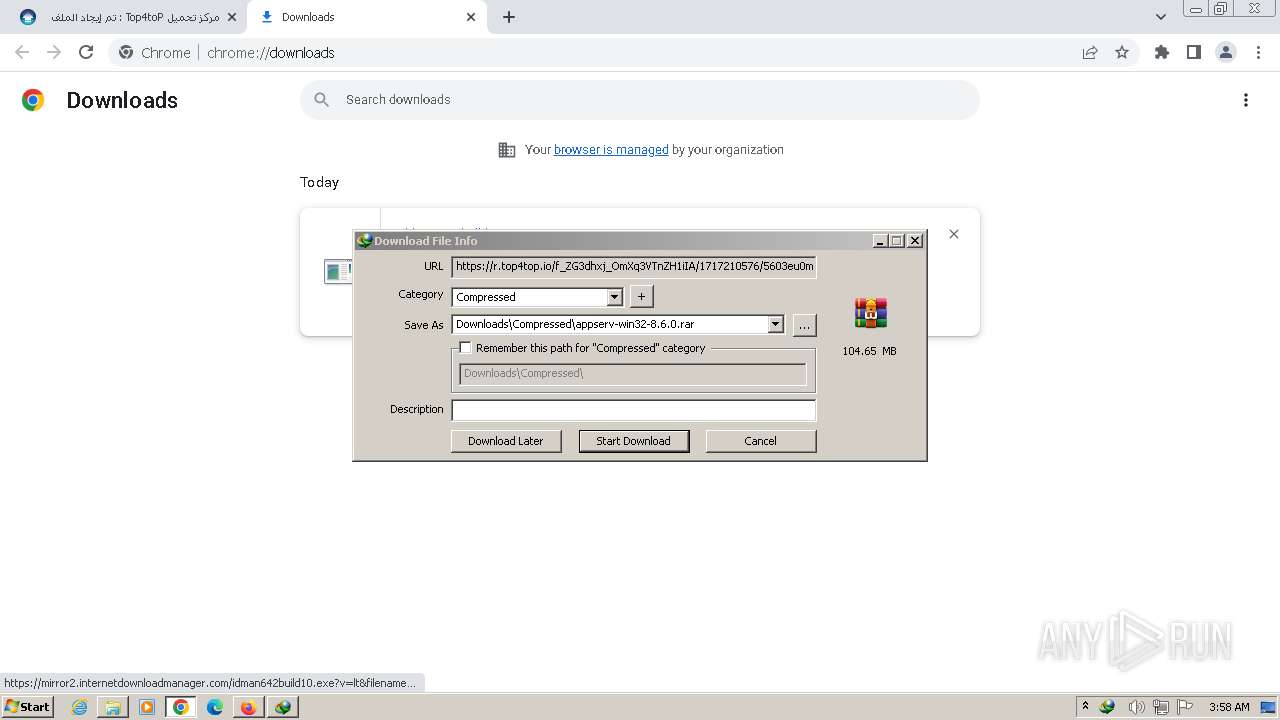This screenshot has height=720, width=1280.
Task: Open File Explorer from taskbar
Action: 113,707
